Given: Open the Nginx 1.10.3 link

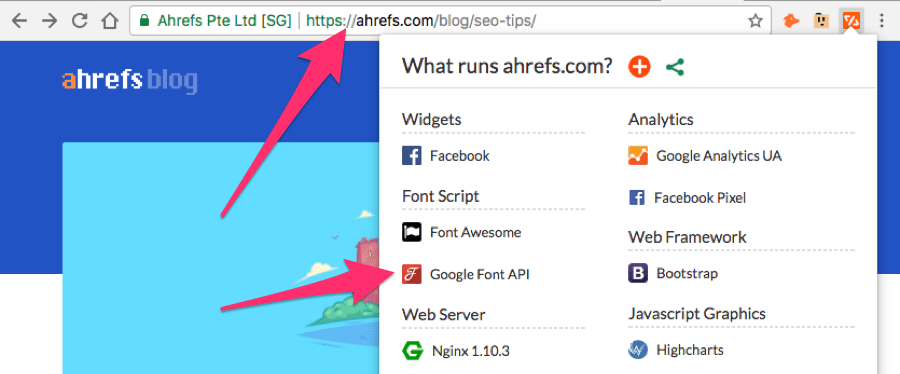Looking at the screenshot, I should (x=471, y=350).
